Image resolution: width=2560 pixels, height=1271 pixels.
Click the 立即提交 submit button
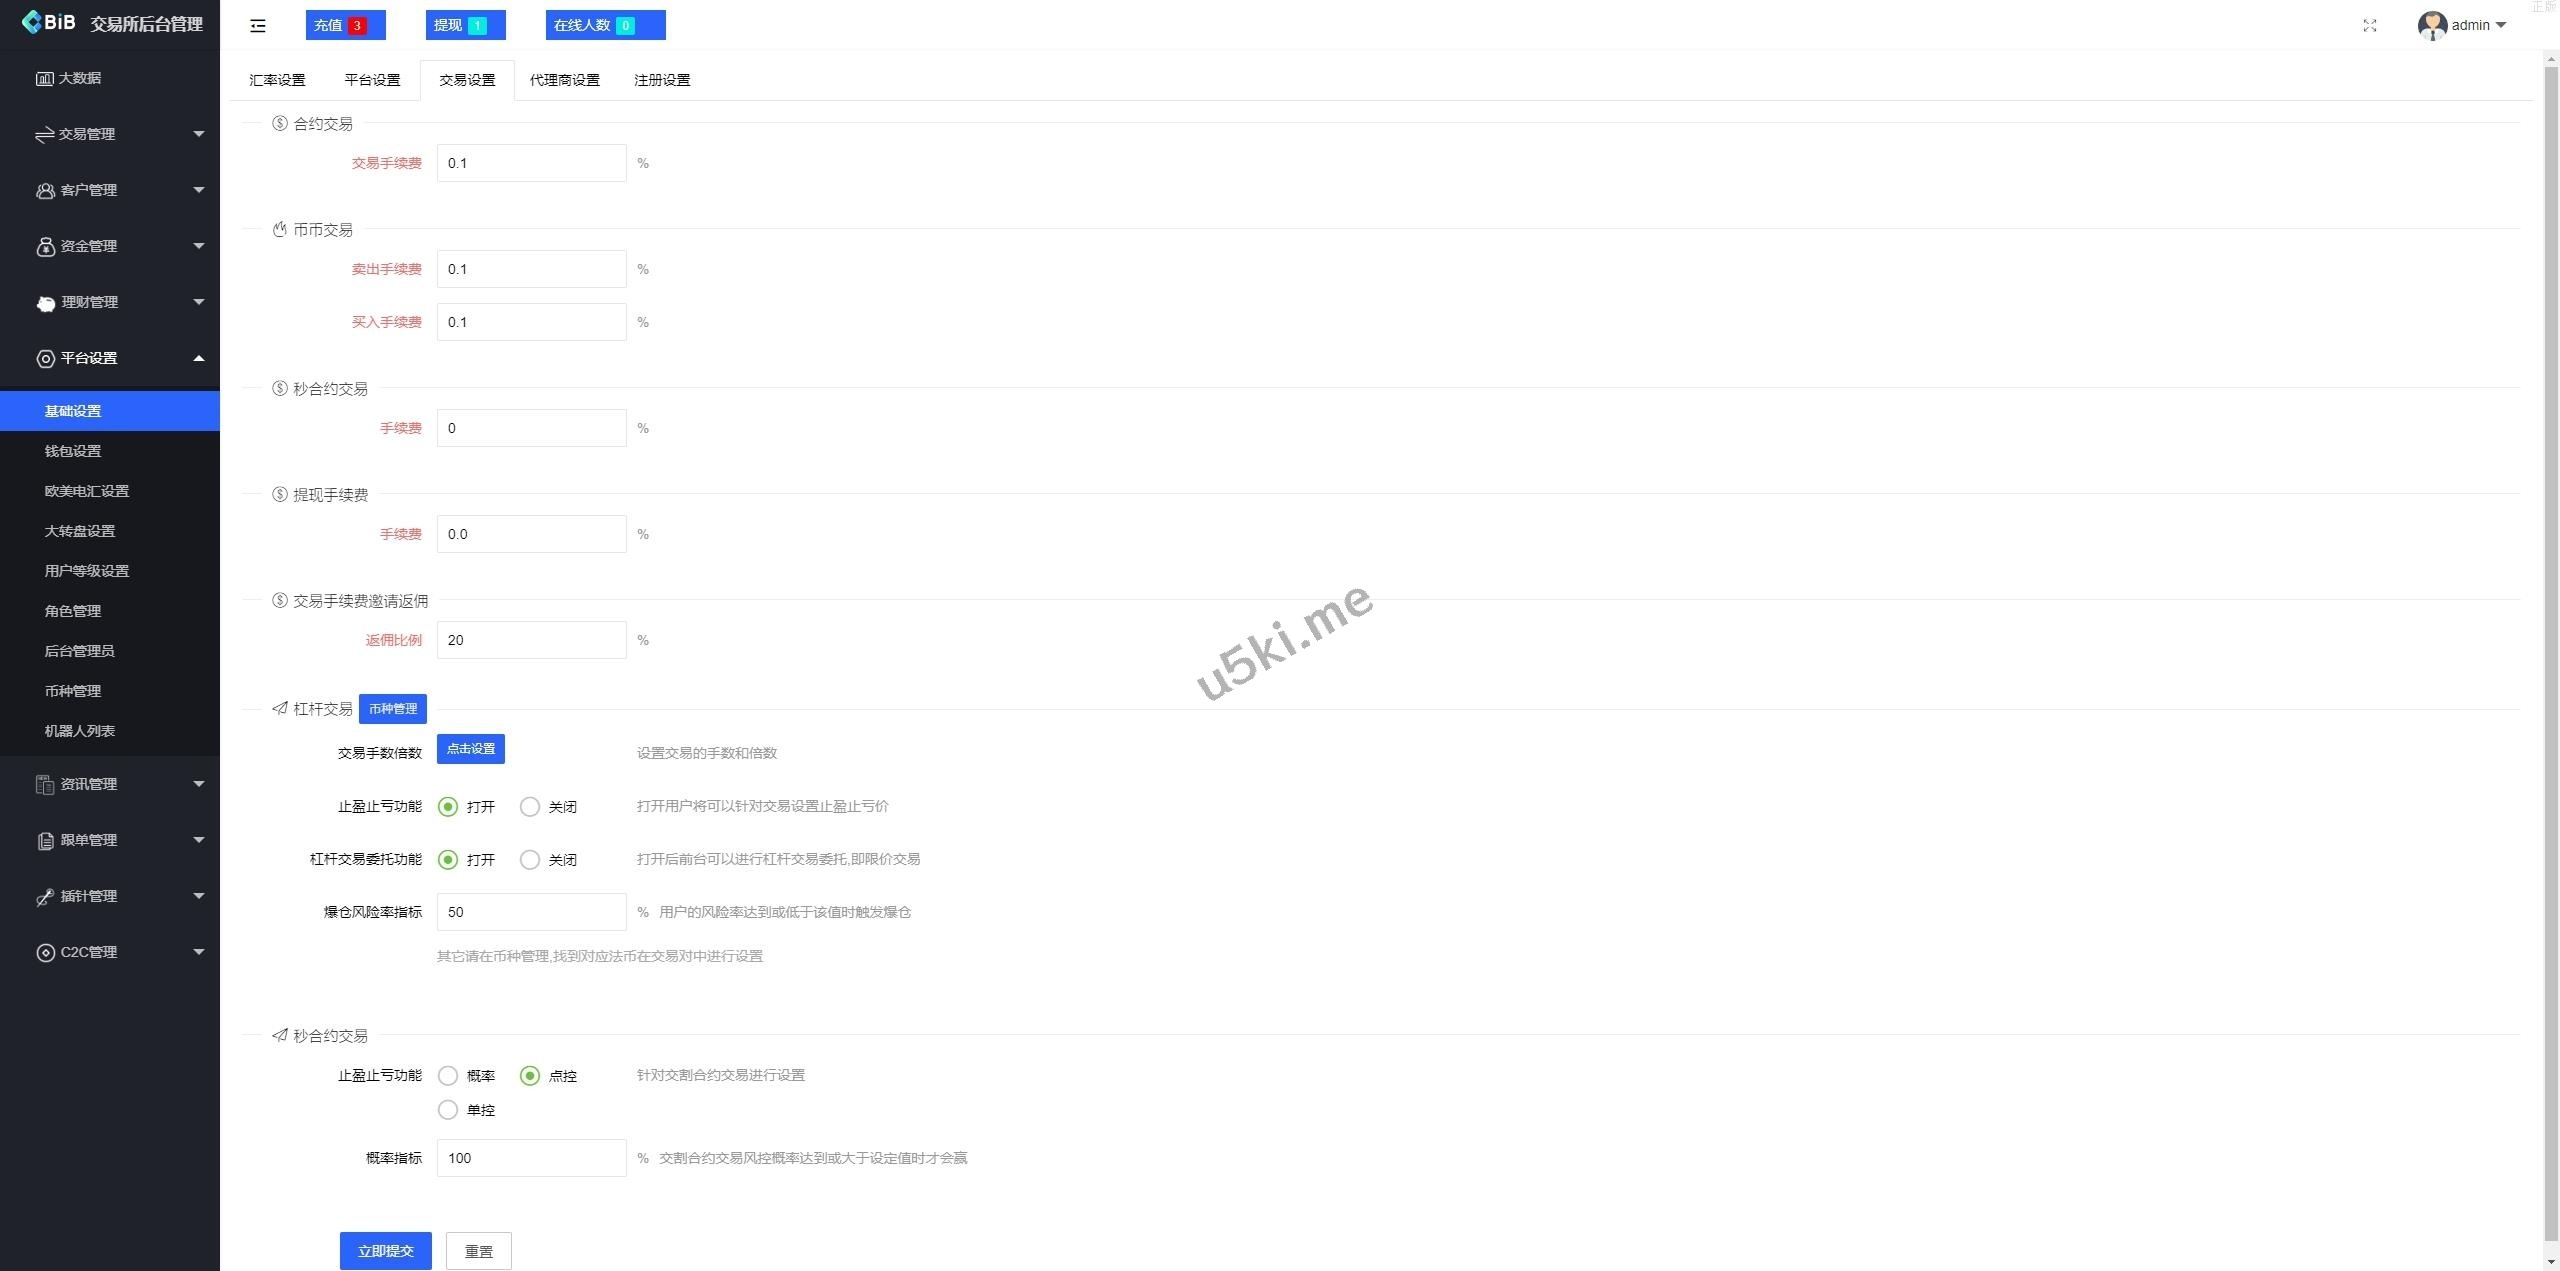(x=386, y=1251)
